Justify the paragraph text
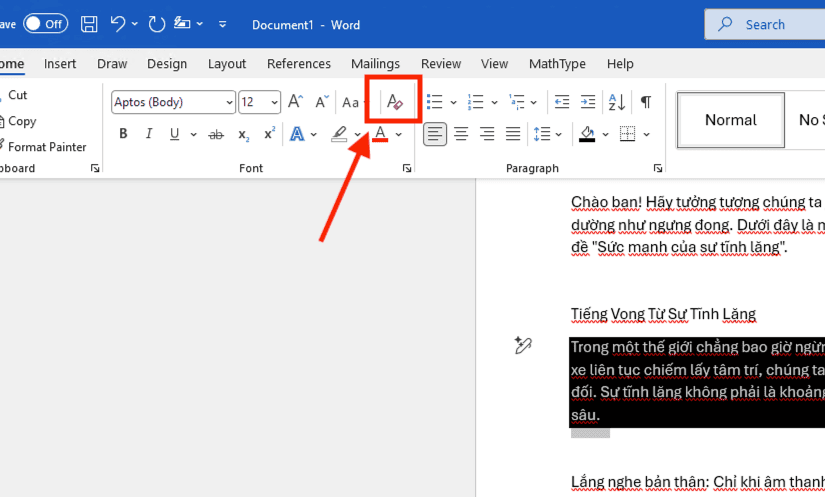The width and height of the screenshot is (825, 497). [513, 134]
